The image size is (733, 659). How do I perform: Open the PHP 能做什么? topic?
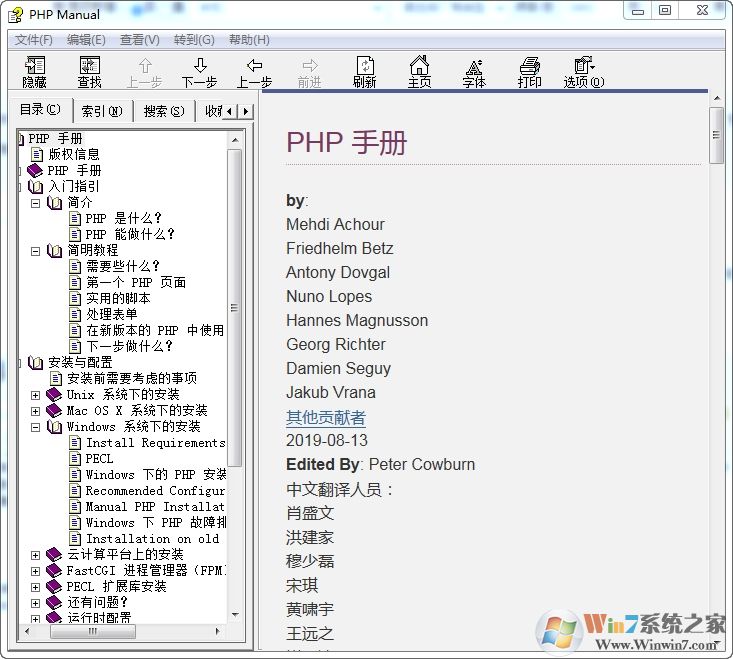point(130,234)
